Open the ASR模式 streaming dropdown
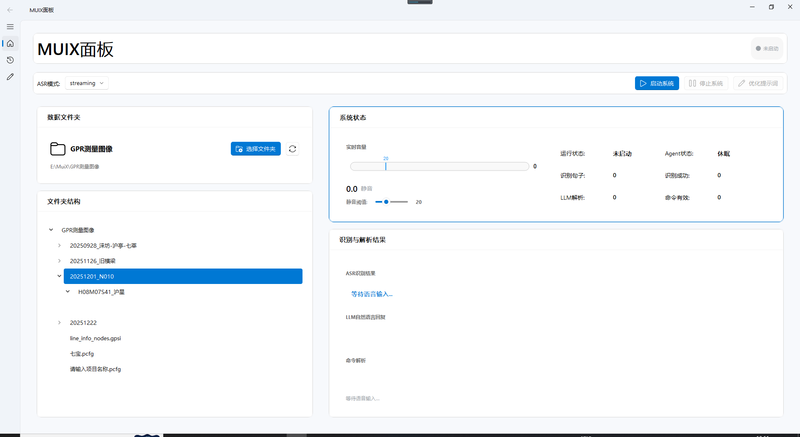This screenshot has width=800, height=437. [x=87, y=83]
